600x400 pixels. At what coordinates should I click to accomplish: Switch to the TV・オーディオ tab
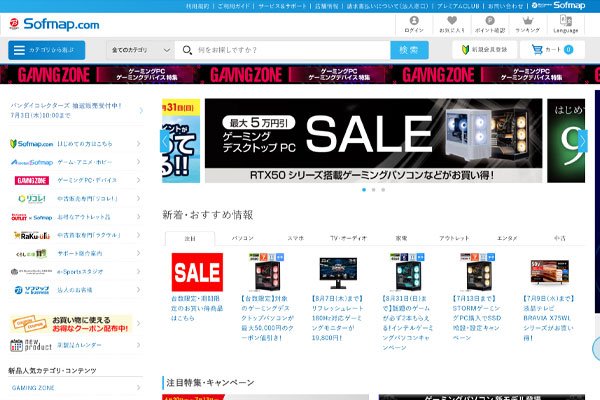click(348, 238)
